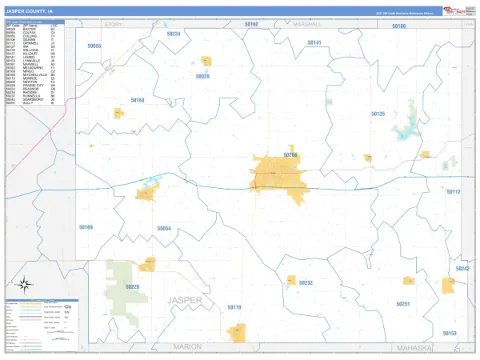
Task: Click the STORY county label
Action: click(113, 24)
